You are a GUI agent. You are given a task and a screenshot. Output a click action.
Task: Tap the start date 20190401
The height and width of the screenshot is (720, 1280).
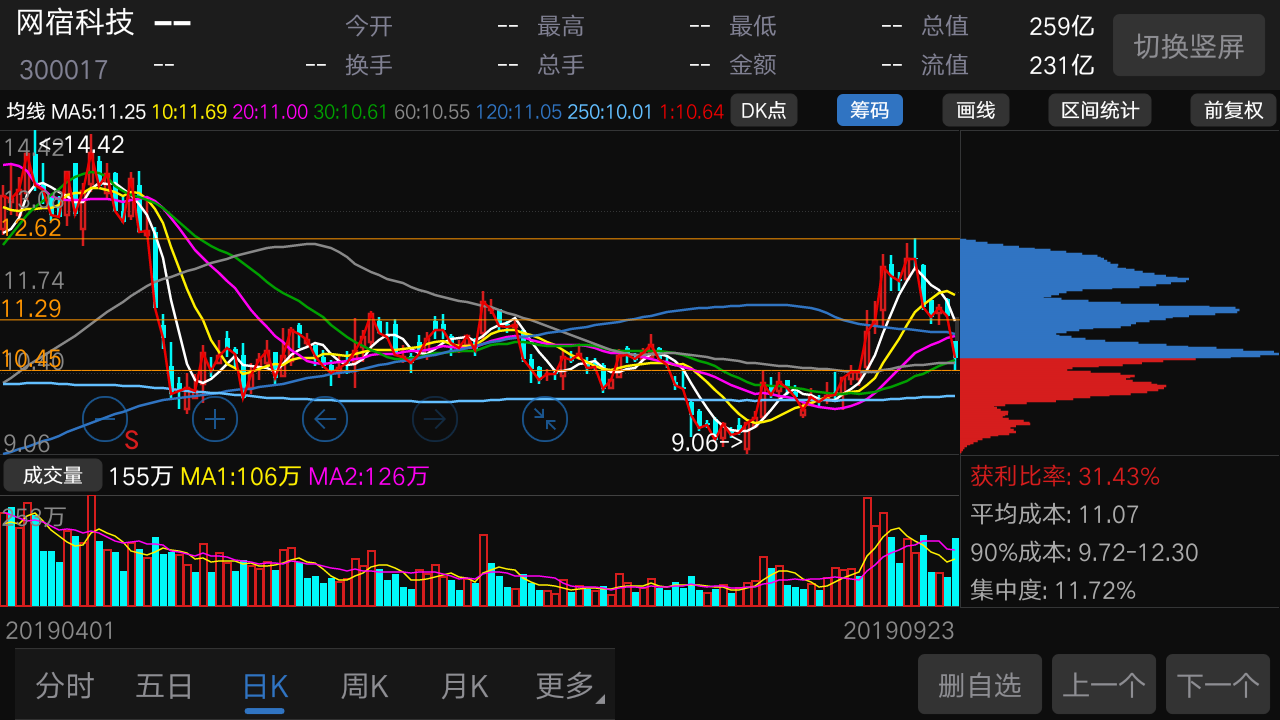click(61, 631)
